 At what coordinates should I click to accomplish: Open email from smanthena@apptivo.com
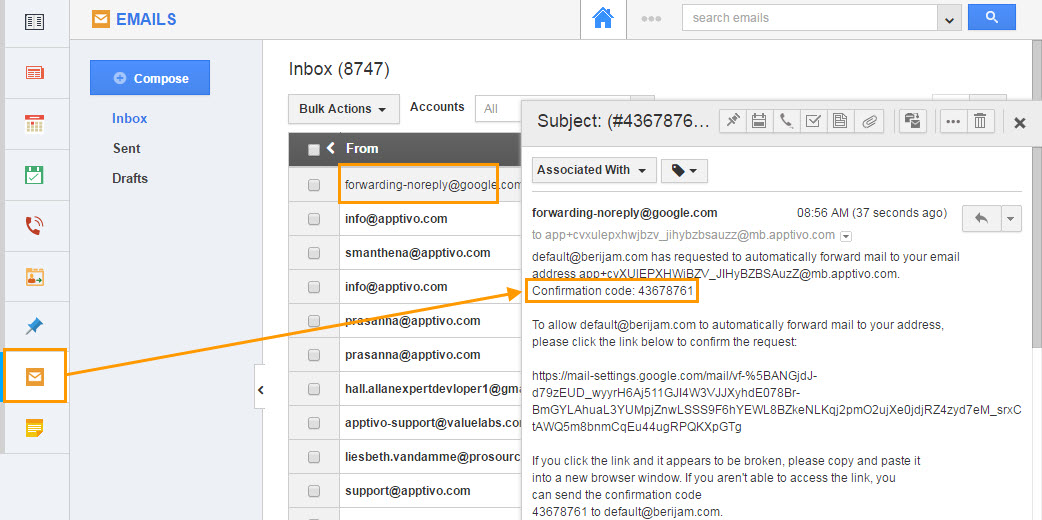pos(417,253)
